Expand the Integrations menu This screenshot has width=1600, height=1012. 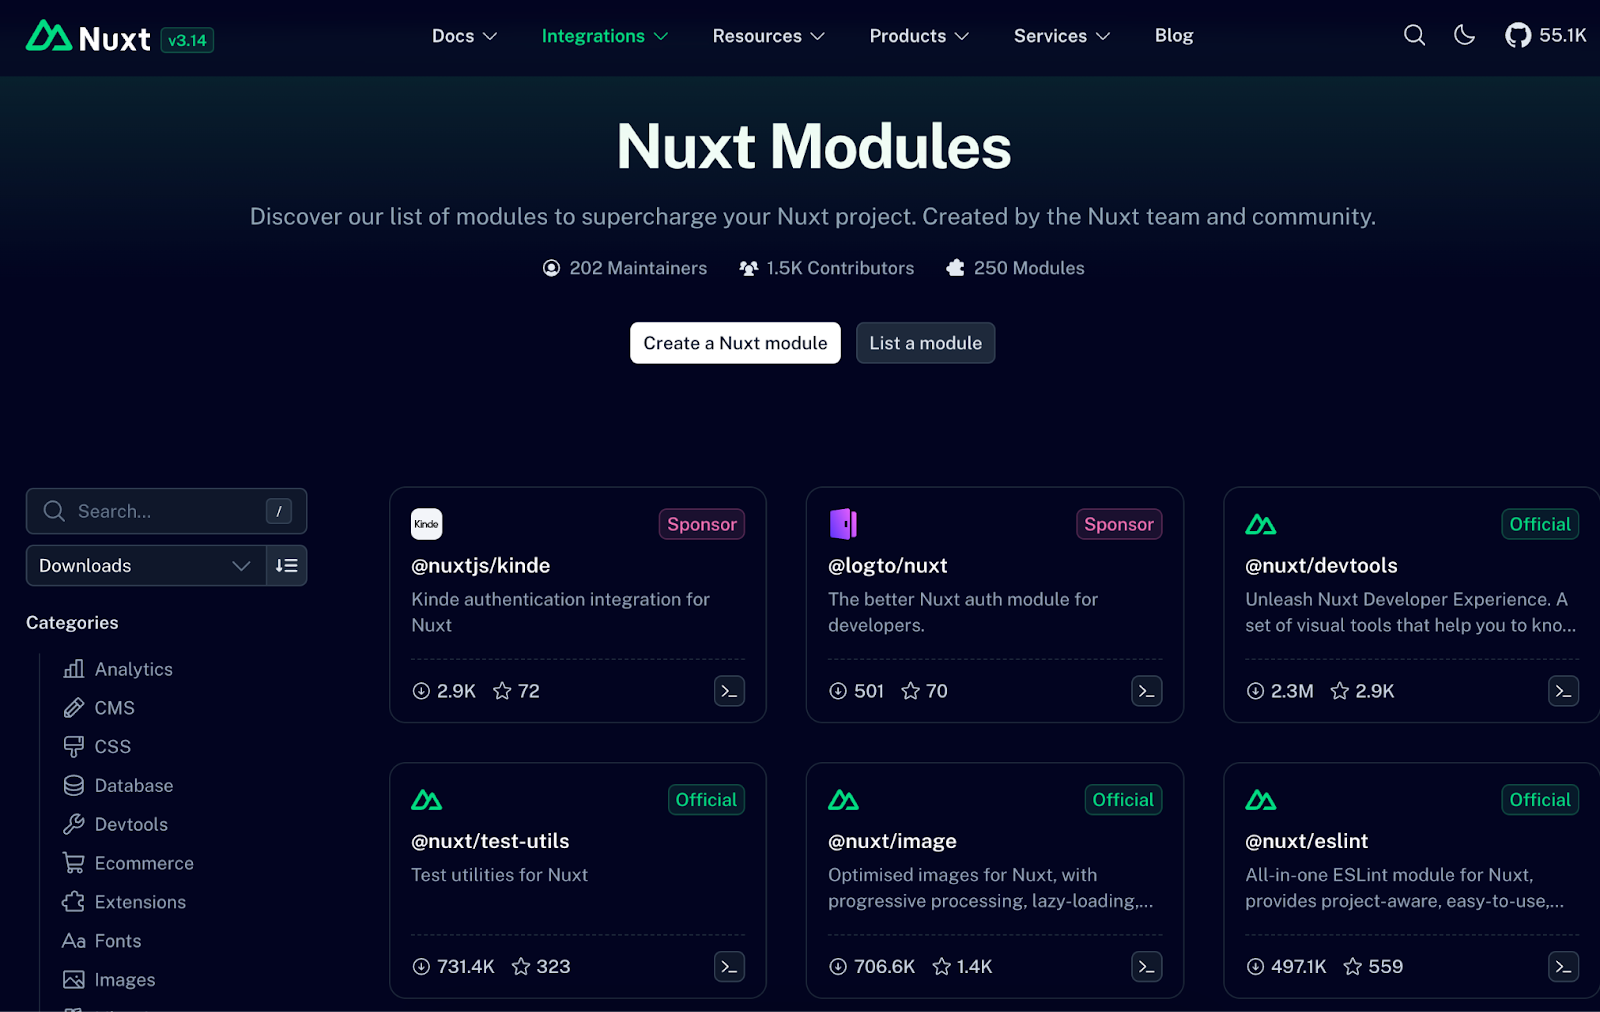[x=604, y=36]
